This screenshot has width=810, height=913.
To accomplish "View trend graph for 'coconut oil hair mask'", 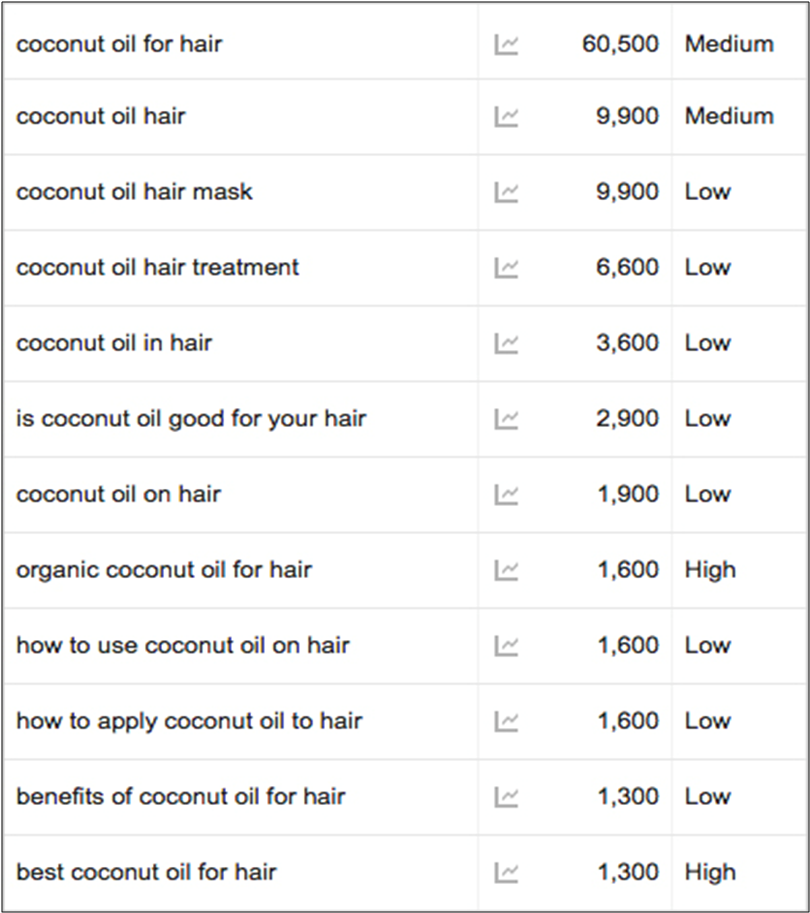I will [507, 192].
